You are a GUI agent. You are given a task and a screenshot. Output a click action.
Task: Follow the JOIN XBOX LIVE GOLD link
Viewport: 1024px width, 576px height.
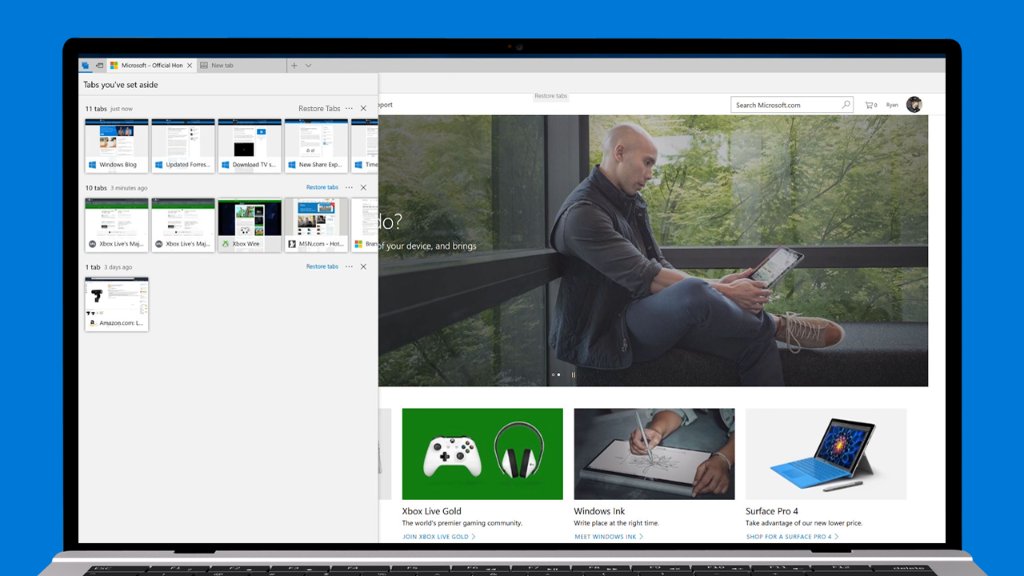tap(439, 537)
